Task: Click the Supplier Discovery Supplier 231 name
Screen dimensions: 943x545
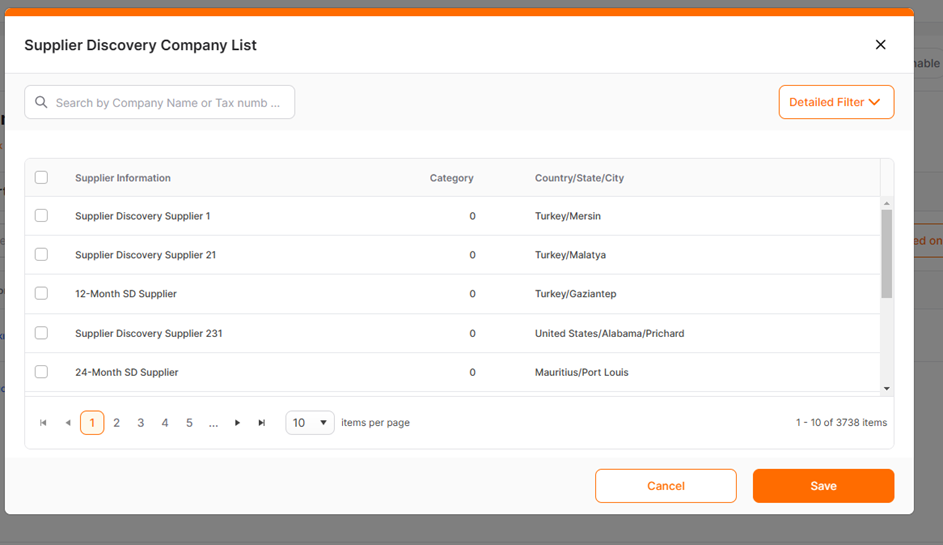Action: (149, 333)
